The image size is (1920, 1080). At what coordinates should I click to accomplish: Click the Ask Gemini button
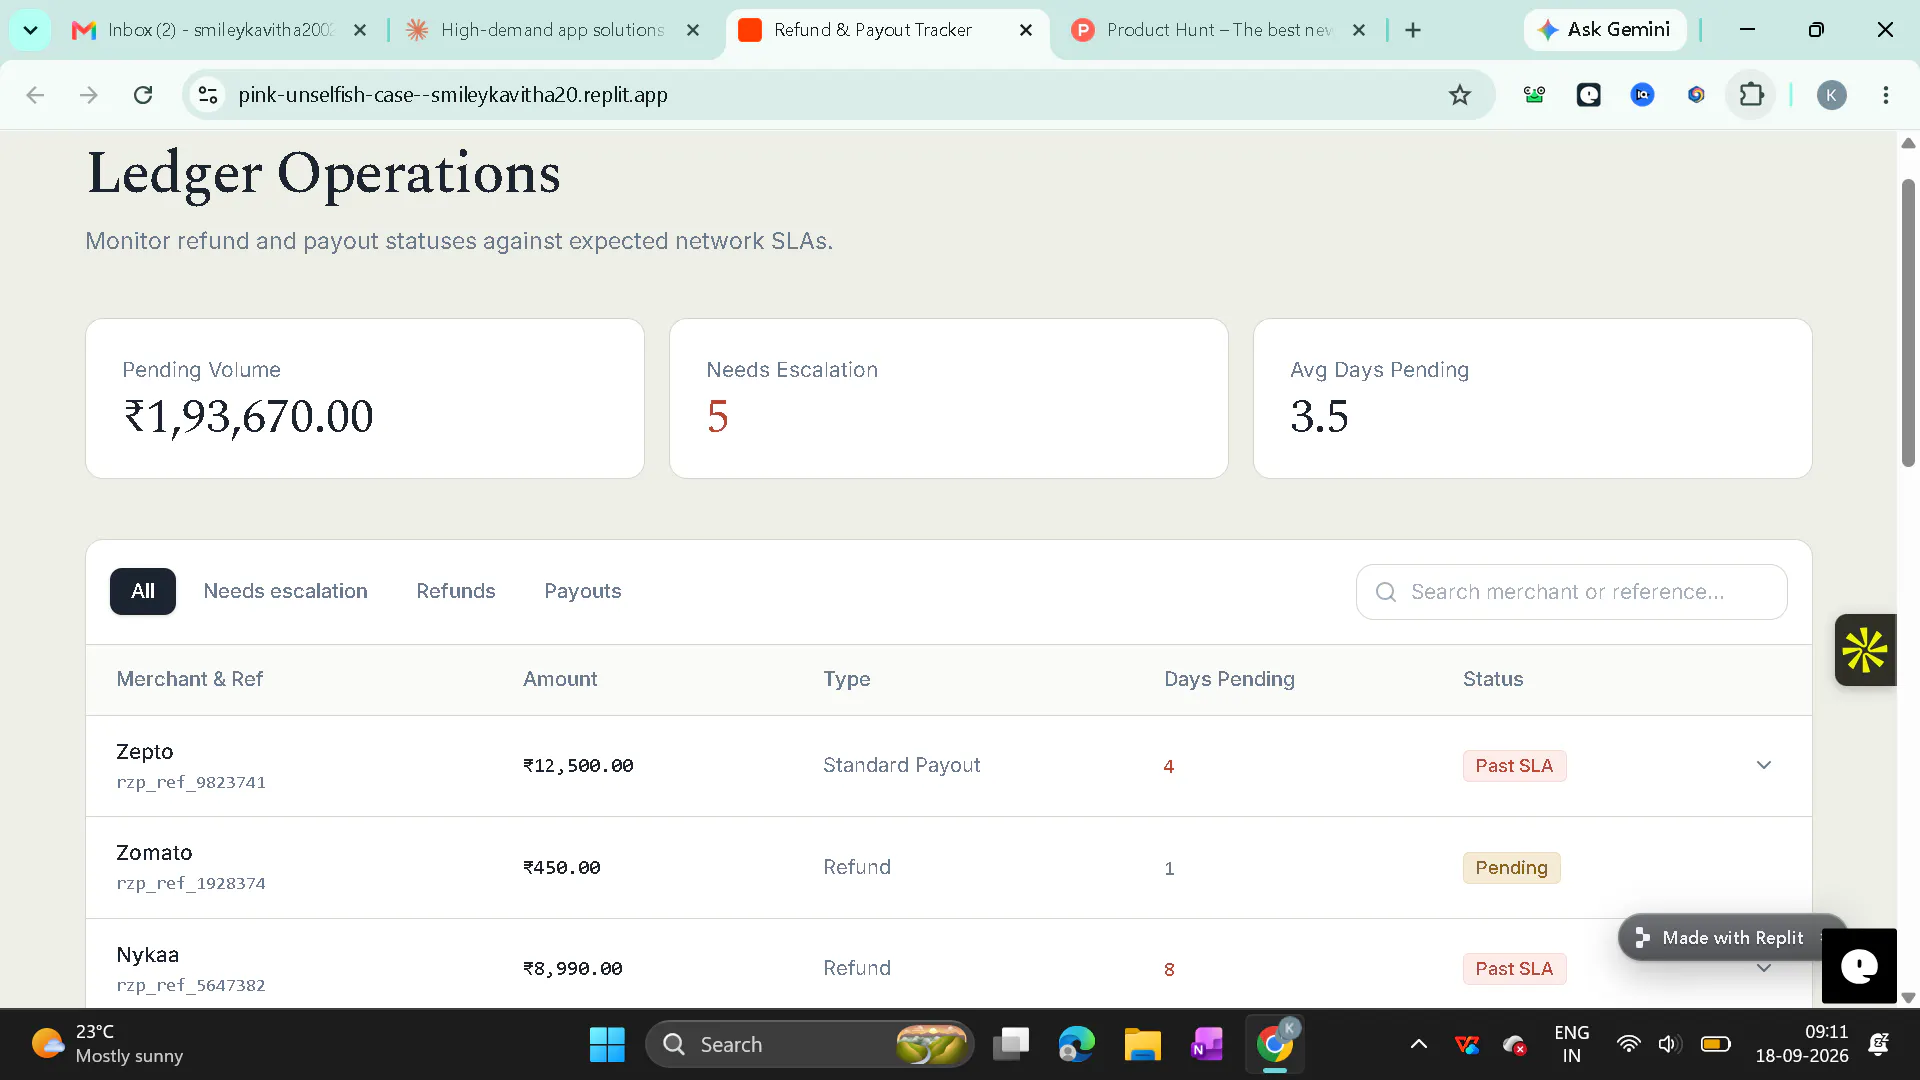pos(1605,30)
